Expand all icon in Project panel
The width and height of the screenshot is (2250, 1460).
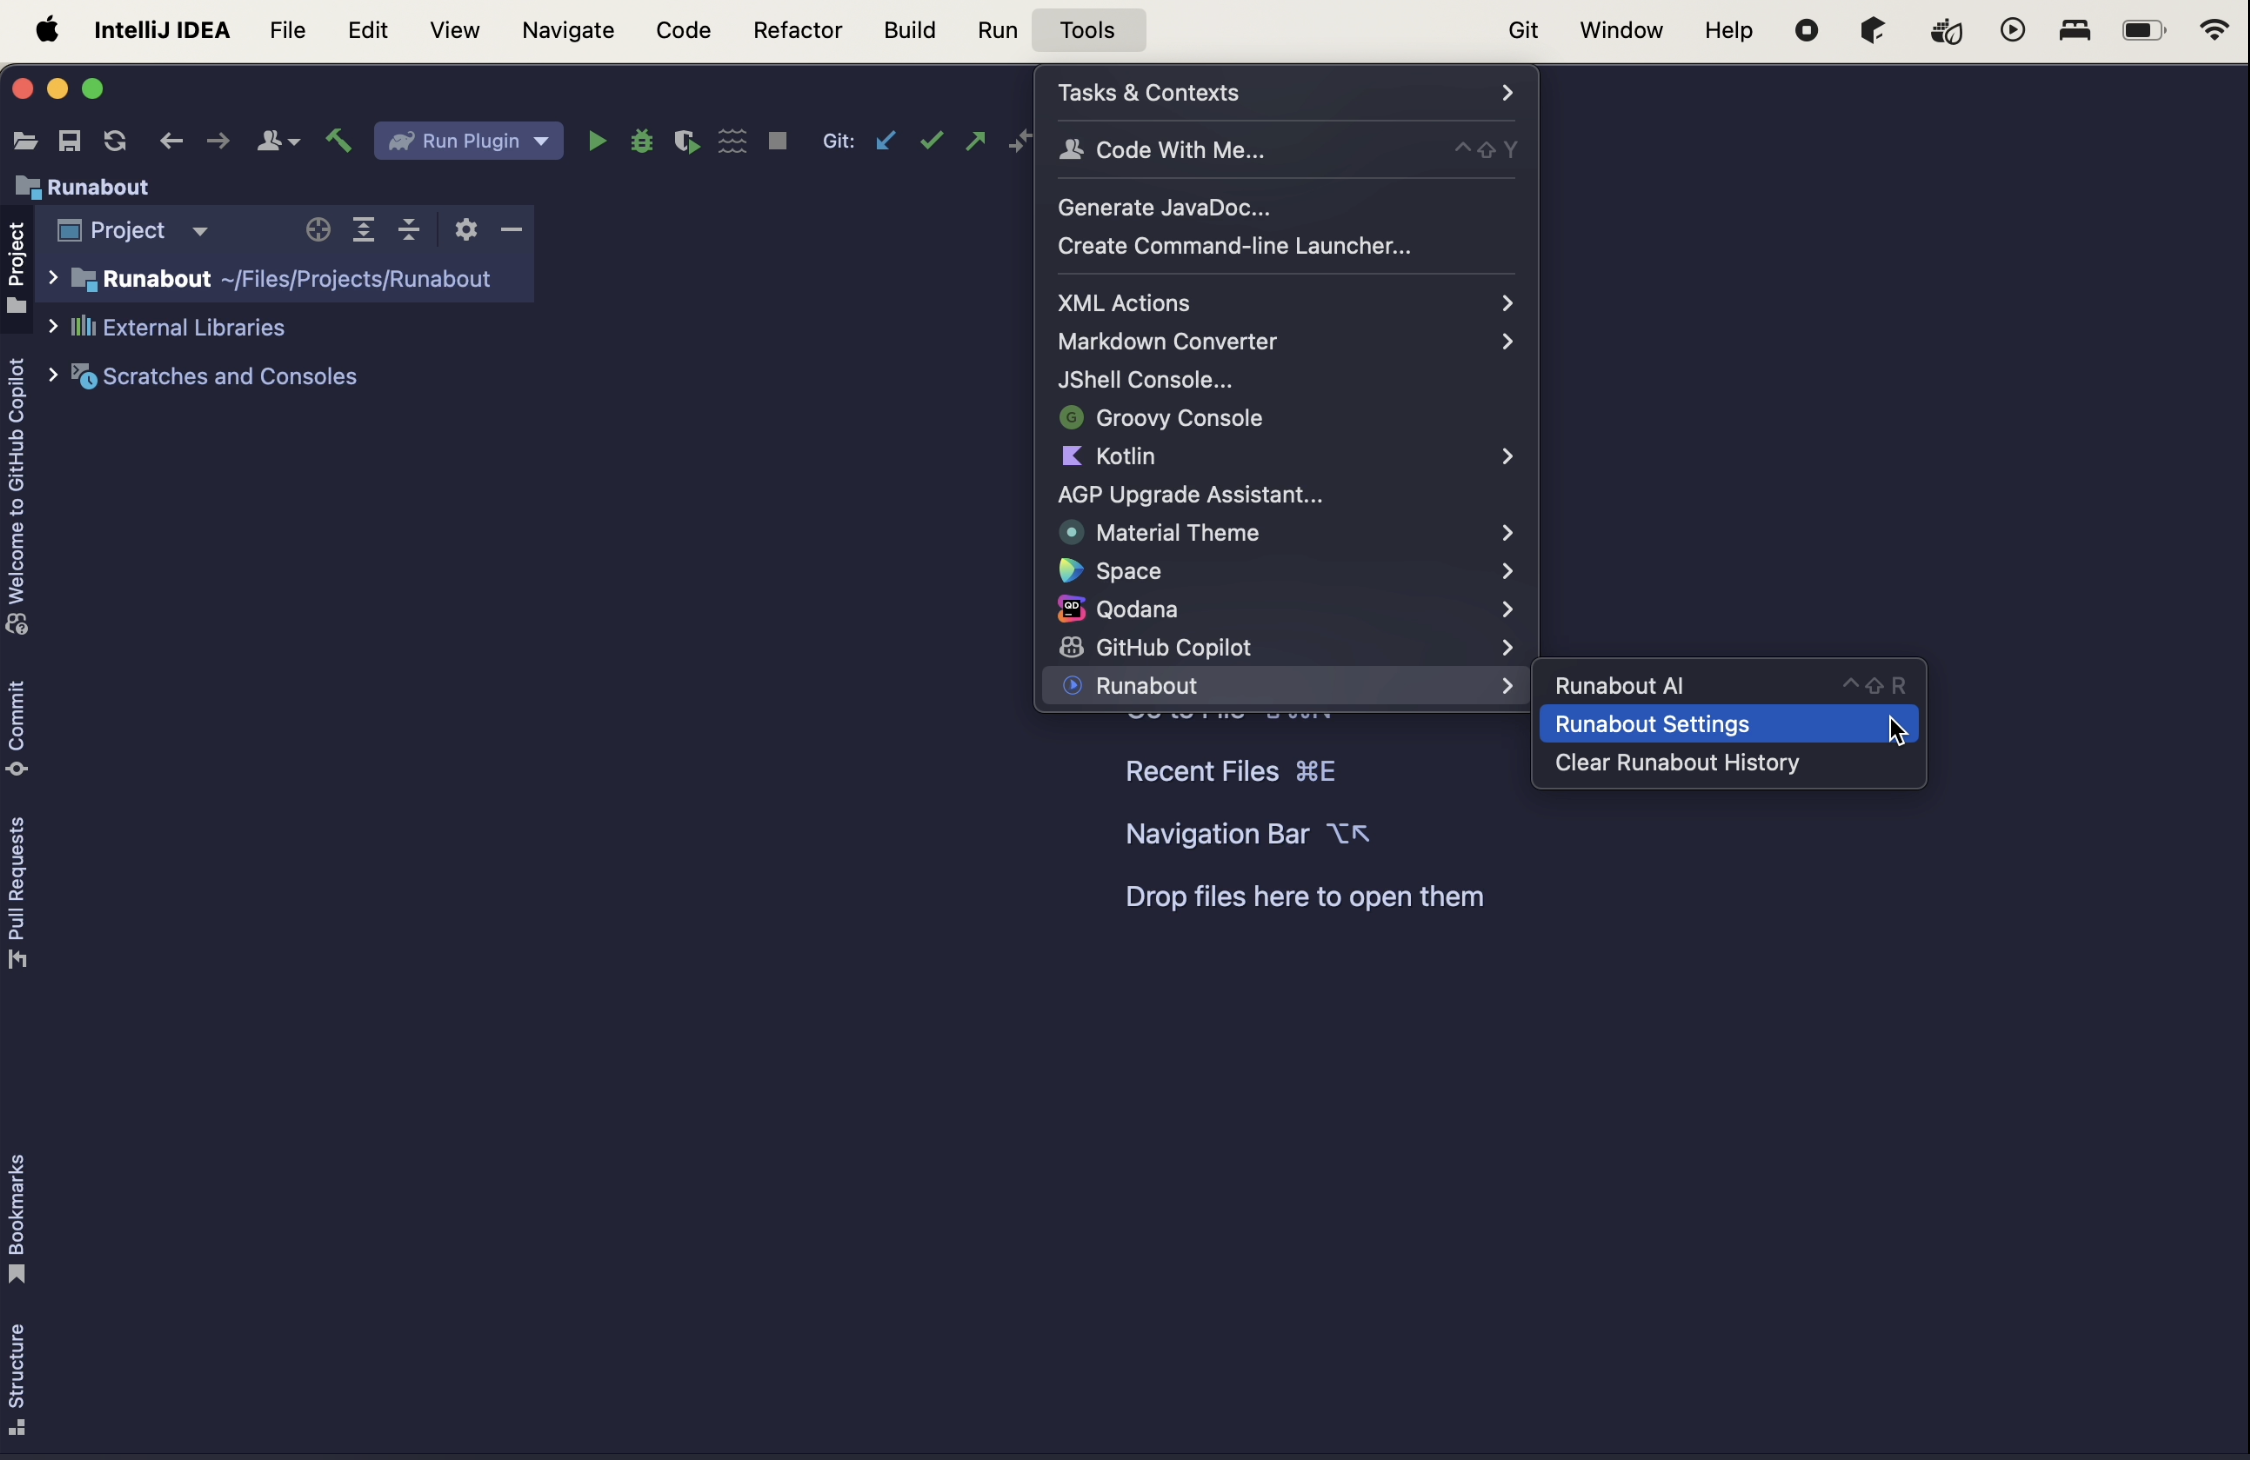pos(364,230)
